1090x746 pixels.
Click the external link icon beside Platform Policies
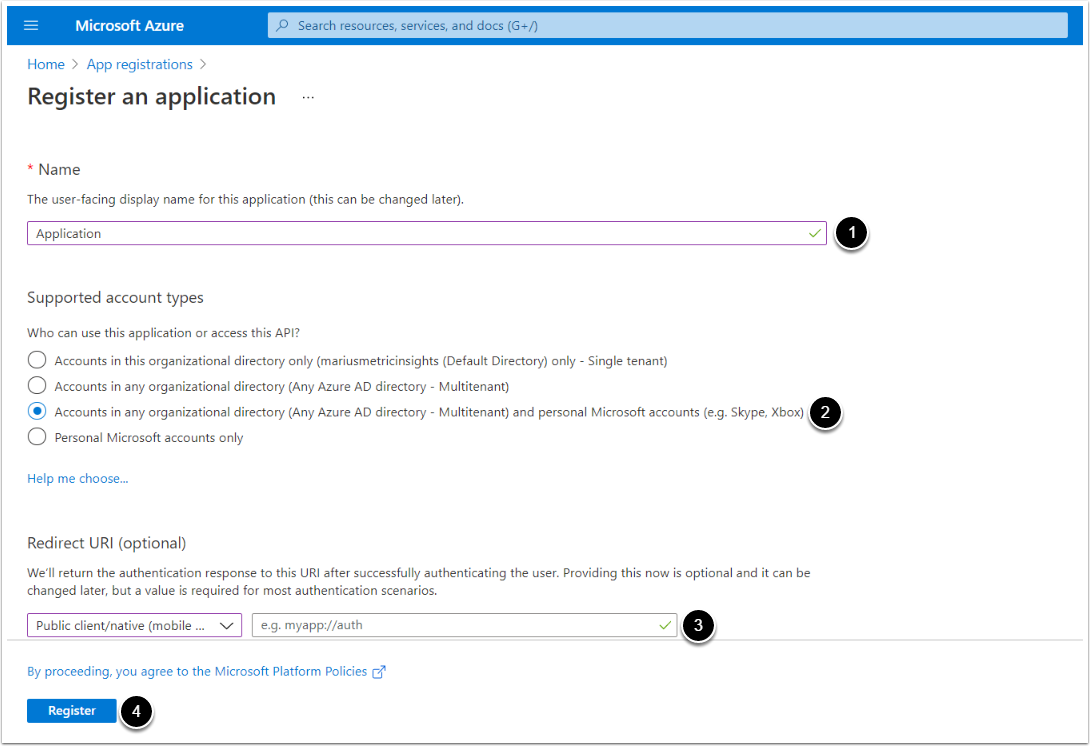(x=379, y=672)
